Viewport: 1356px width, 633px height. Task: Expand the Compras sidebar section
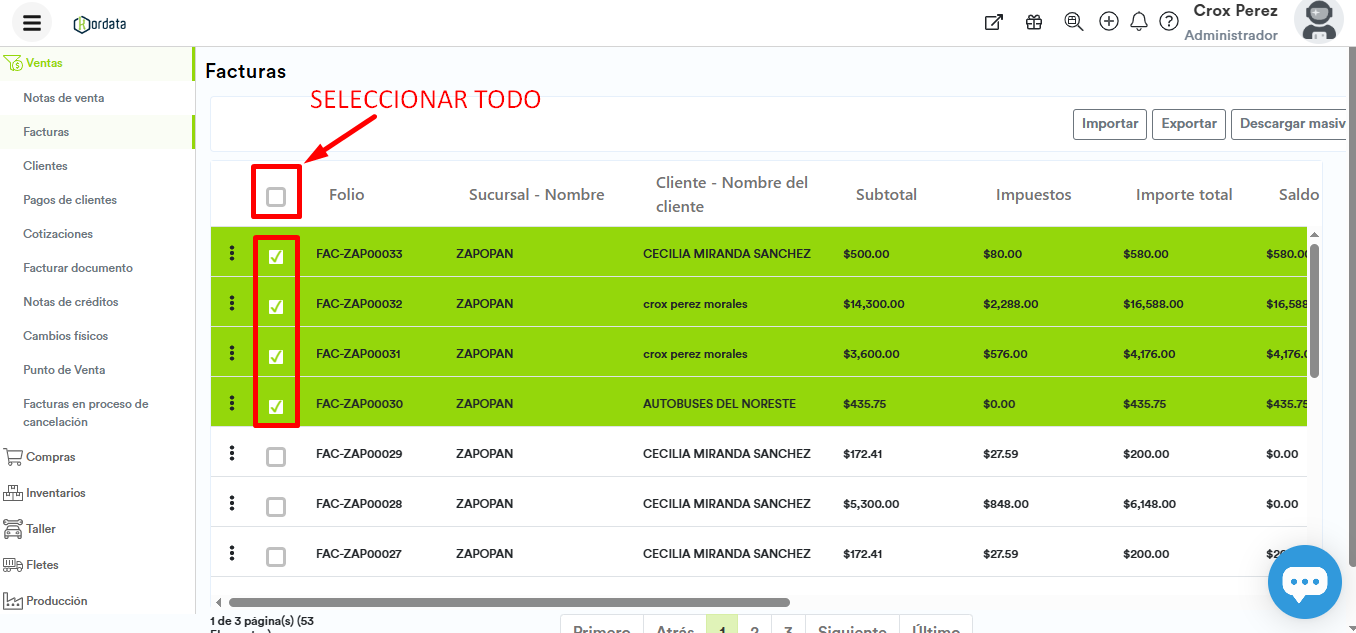tap(50, 457)
